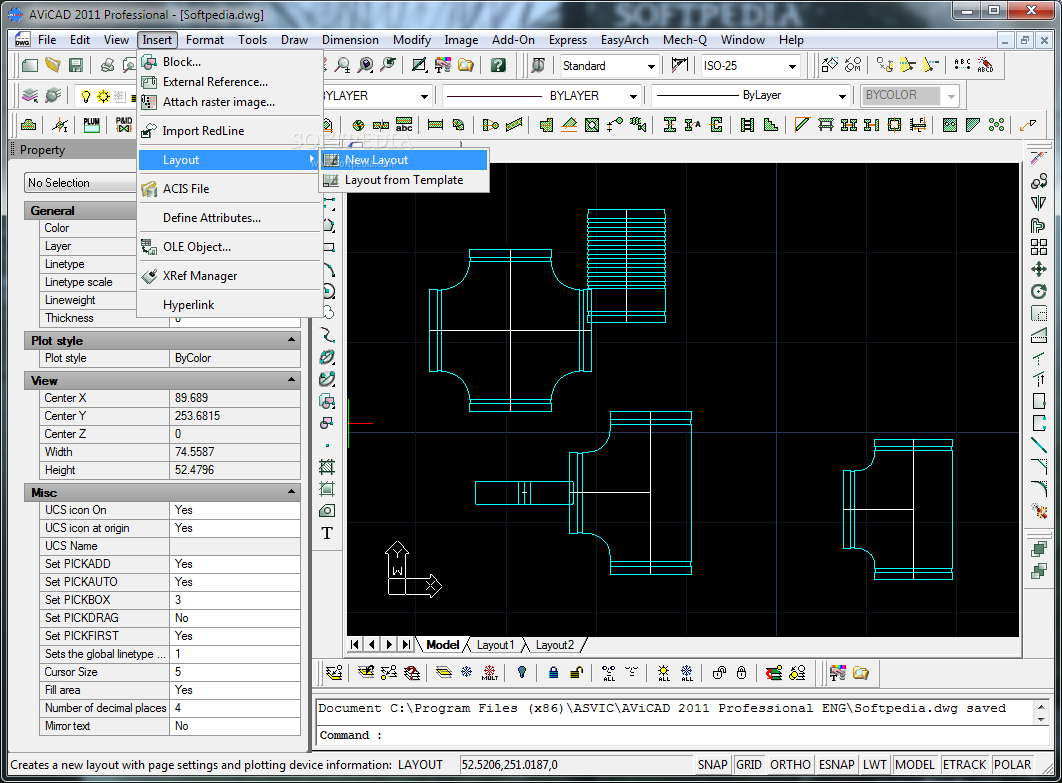Screen dimensions: 1062x783
Task: Click the Mirror tool icon
Action: pyautogui.click(x=1038, y=203)
